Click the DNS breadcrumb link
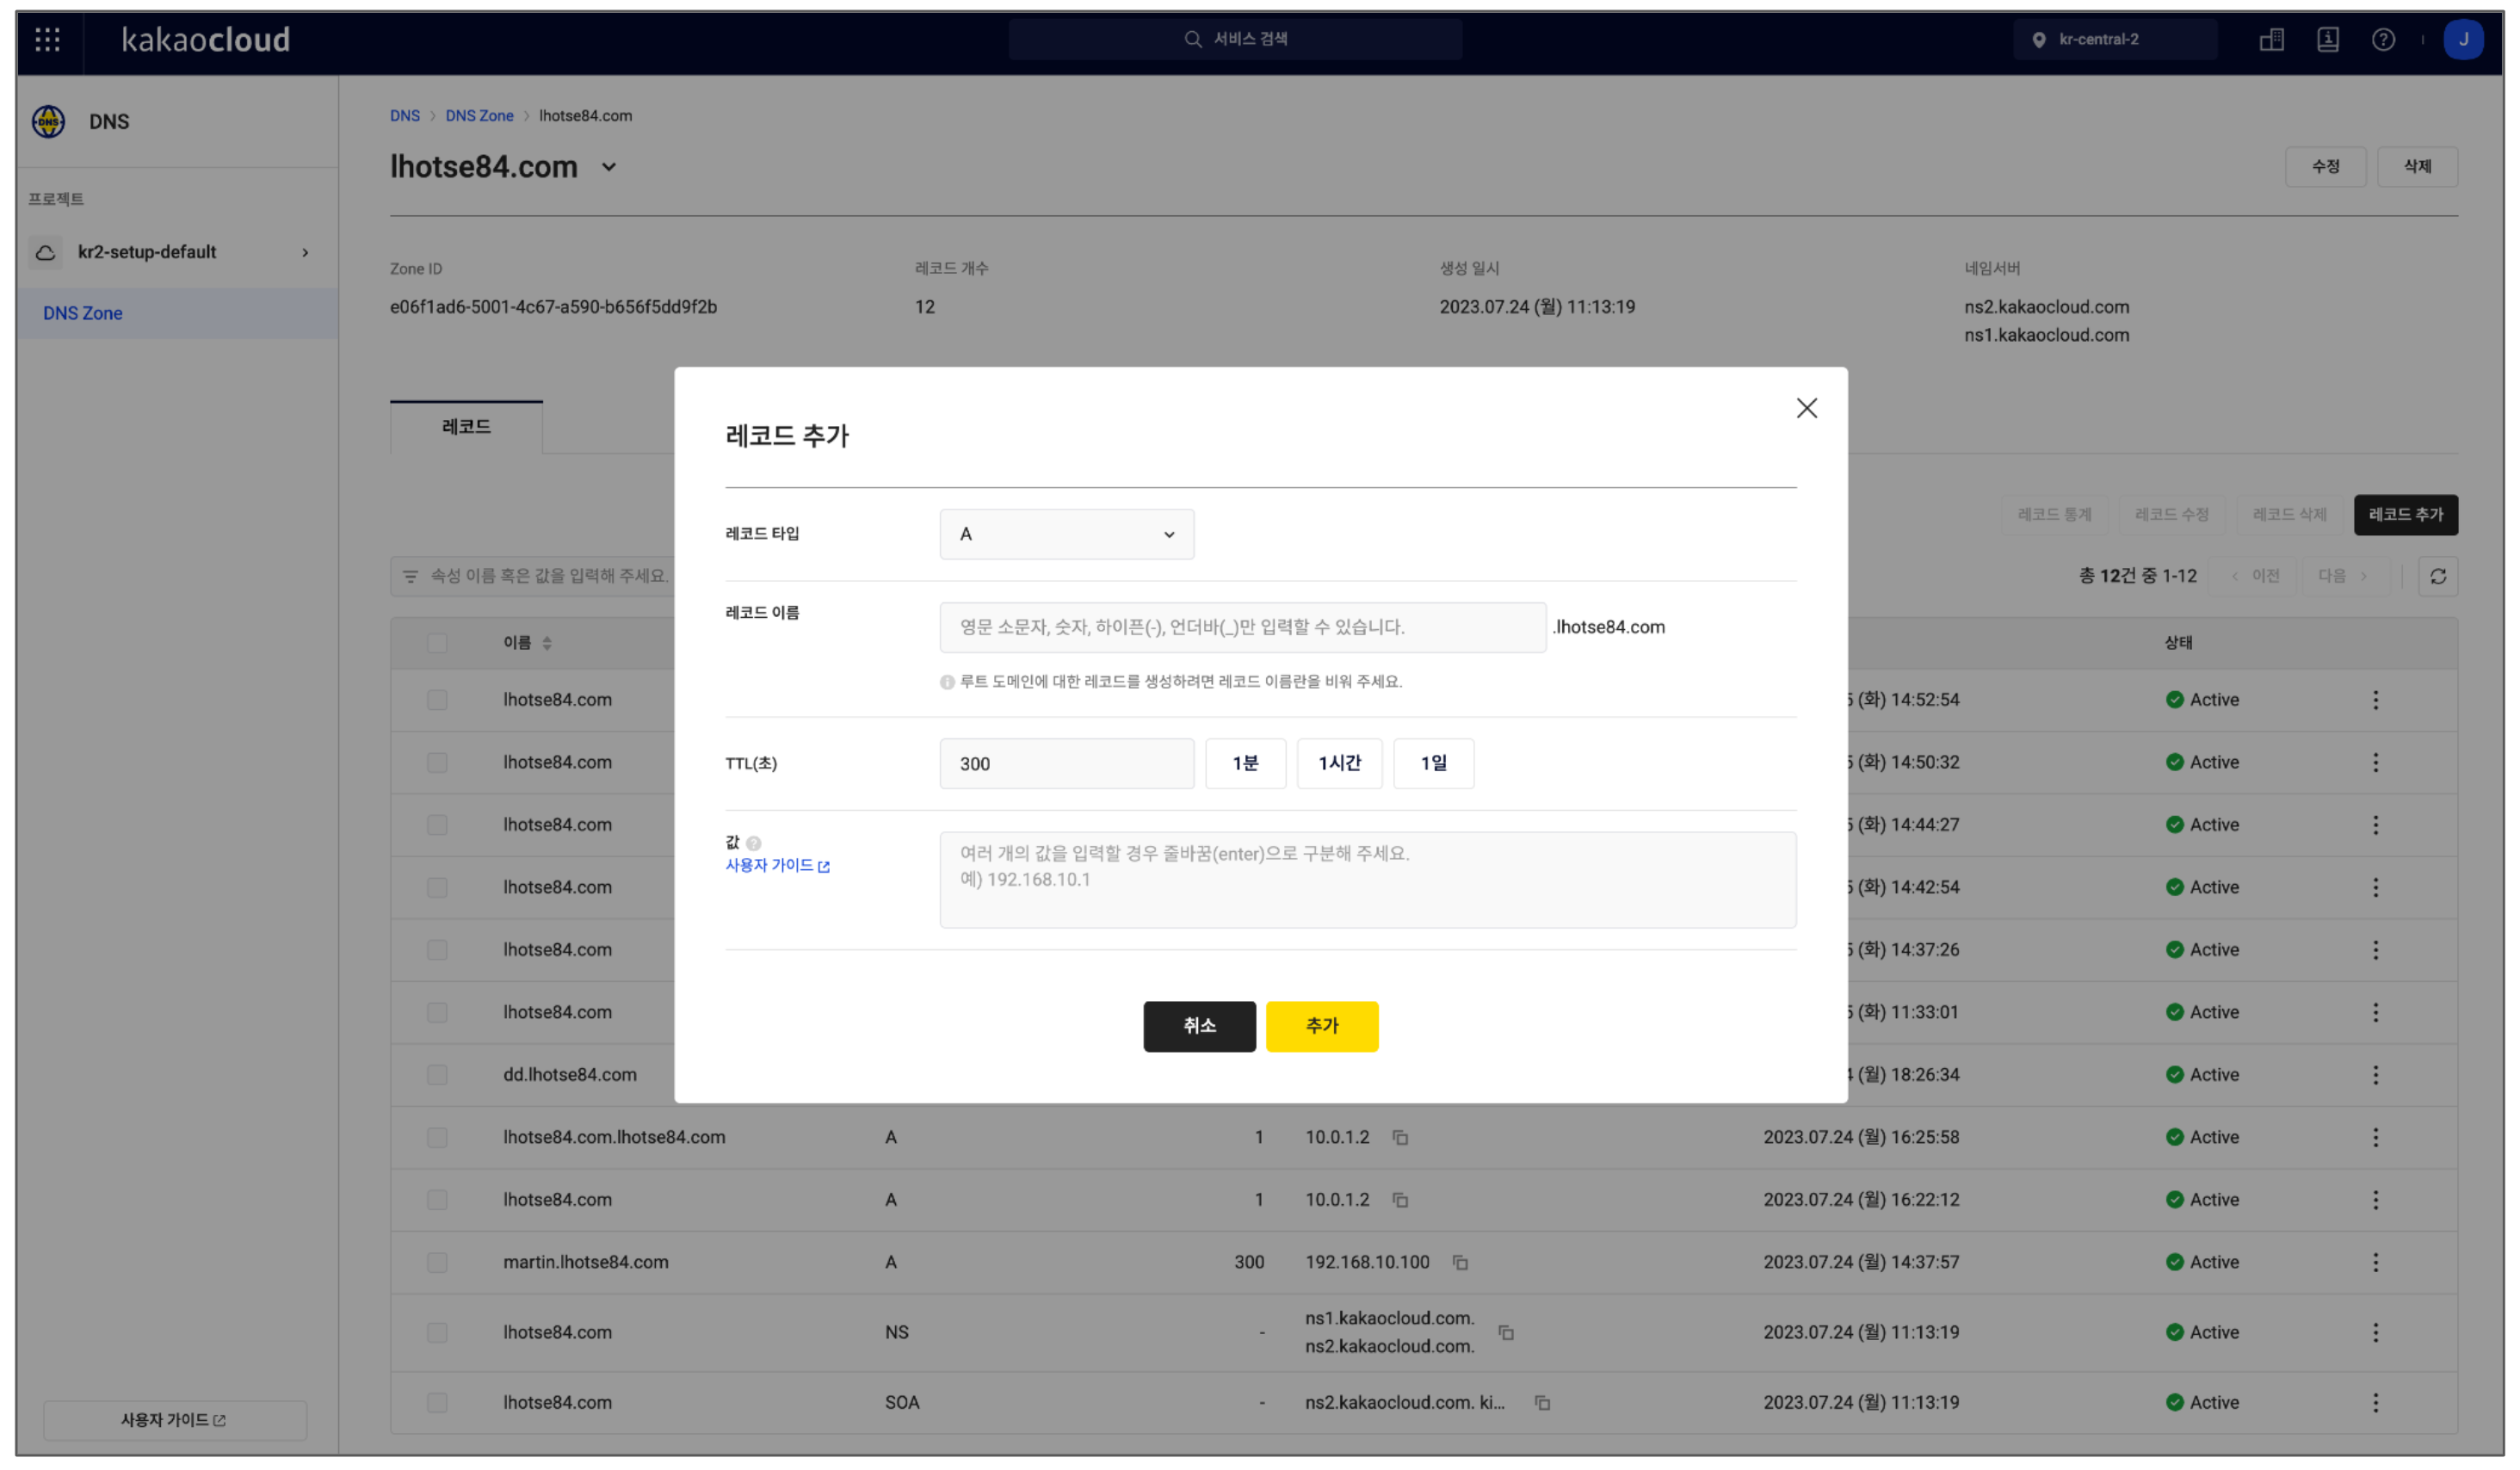The image size is (2520, 1470). click(x=404, y=116)
